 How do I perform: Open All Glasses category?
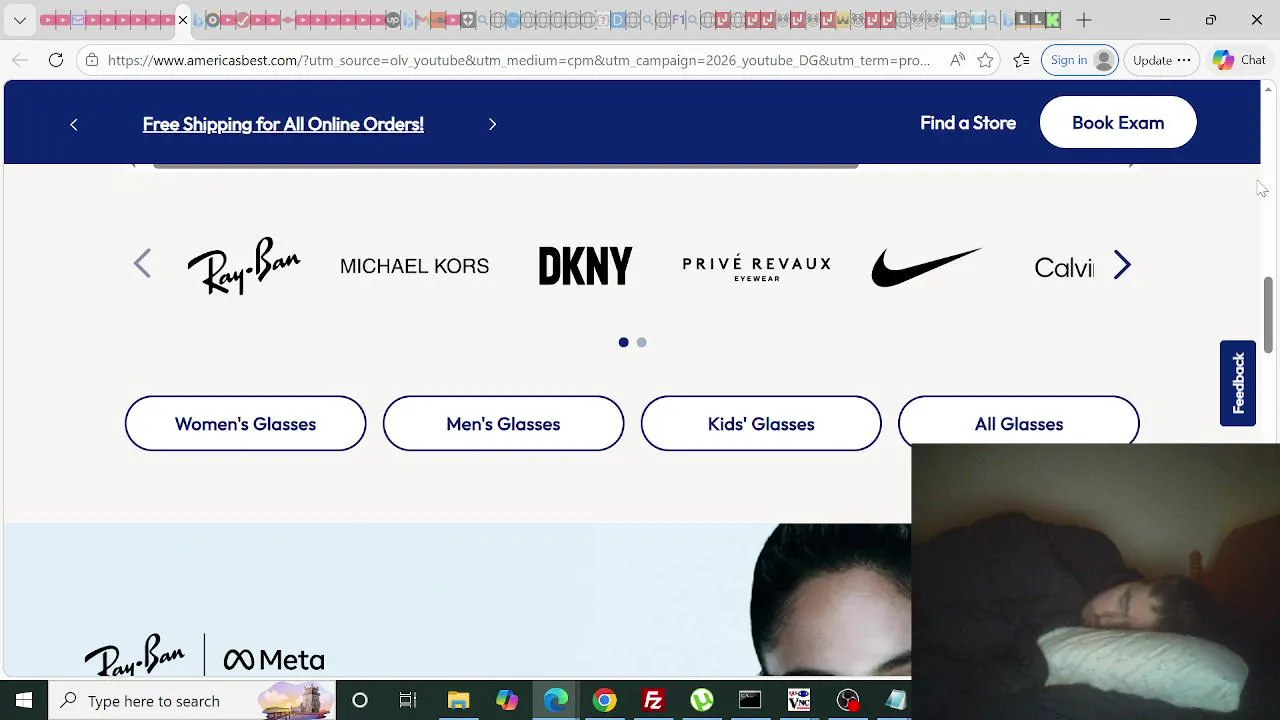tap(1019, 422)
